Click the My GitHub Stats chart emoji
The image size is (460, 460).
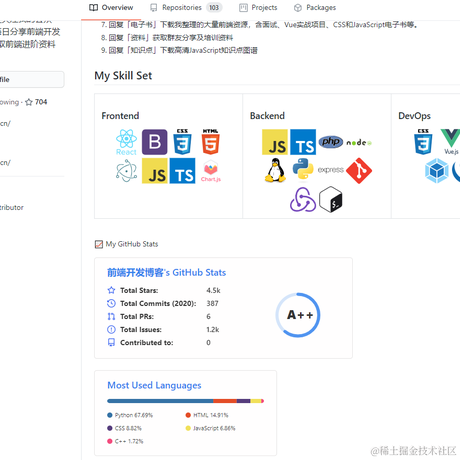99,244
